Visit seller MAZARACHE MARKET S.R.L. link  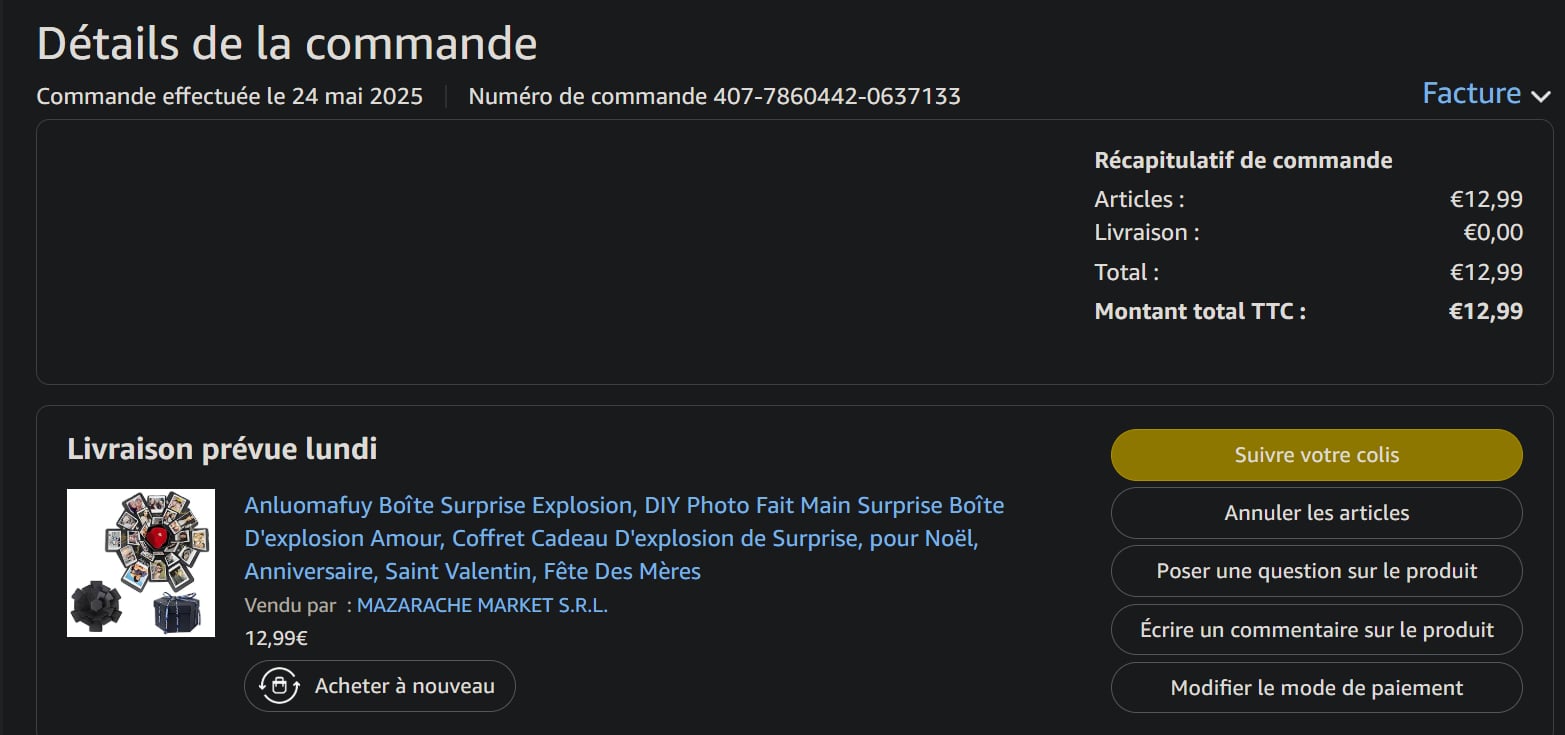pyautogui.click(x=482, y=605)
